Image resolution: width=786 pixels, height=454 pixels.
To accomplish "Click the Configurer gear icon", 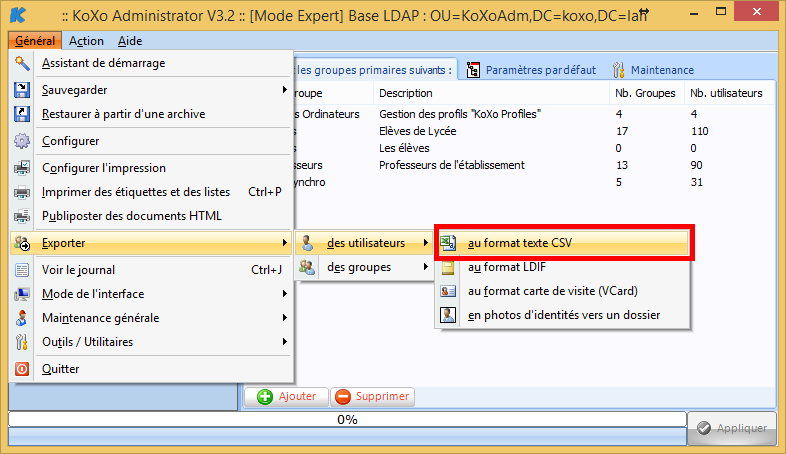I will pos(22,141).
